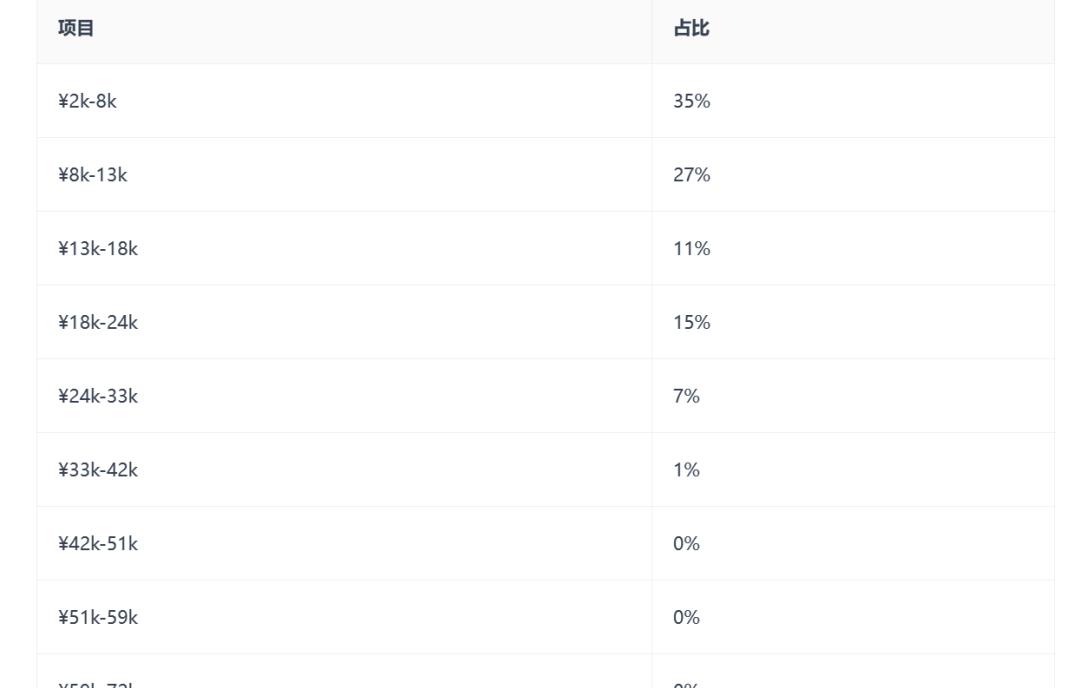Click the 35% percentage value
Viewport: 1080px width, 688px height.
[691, 101]
